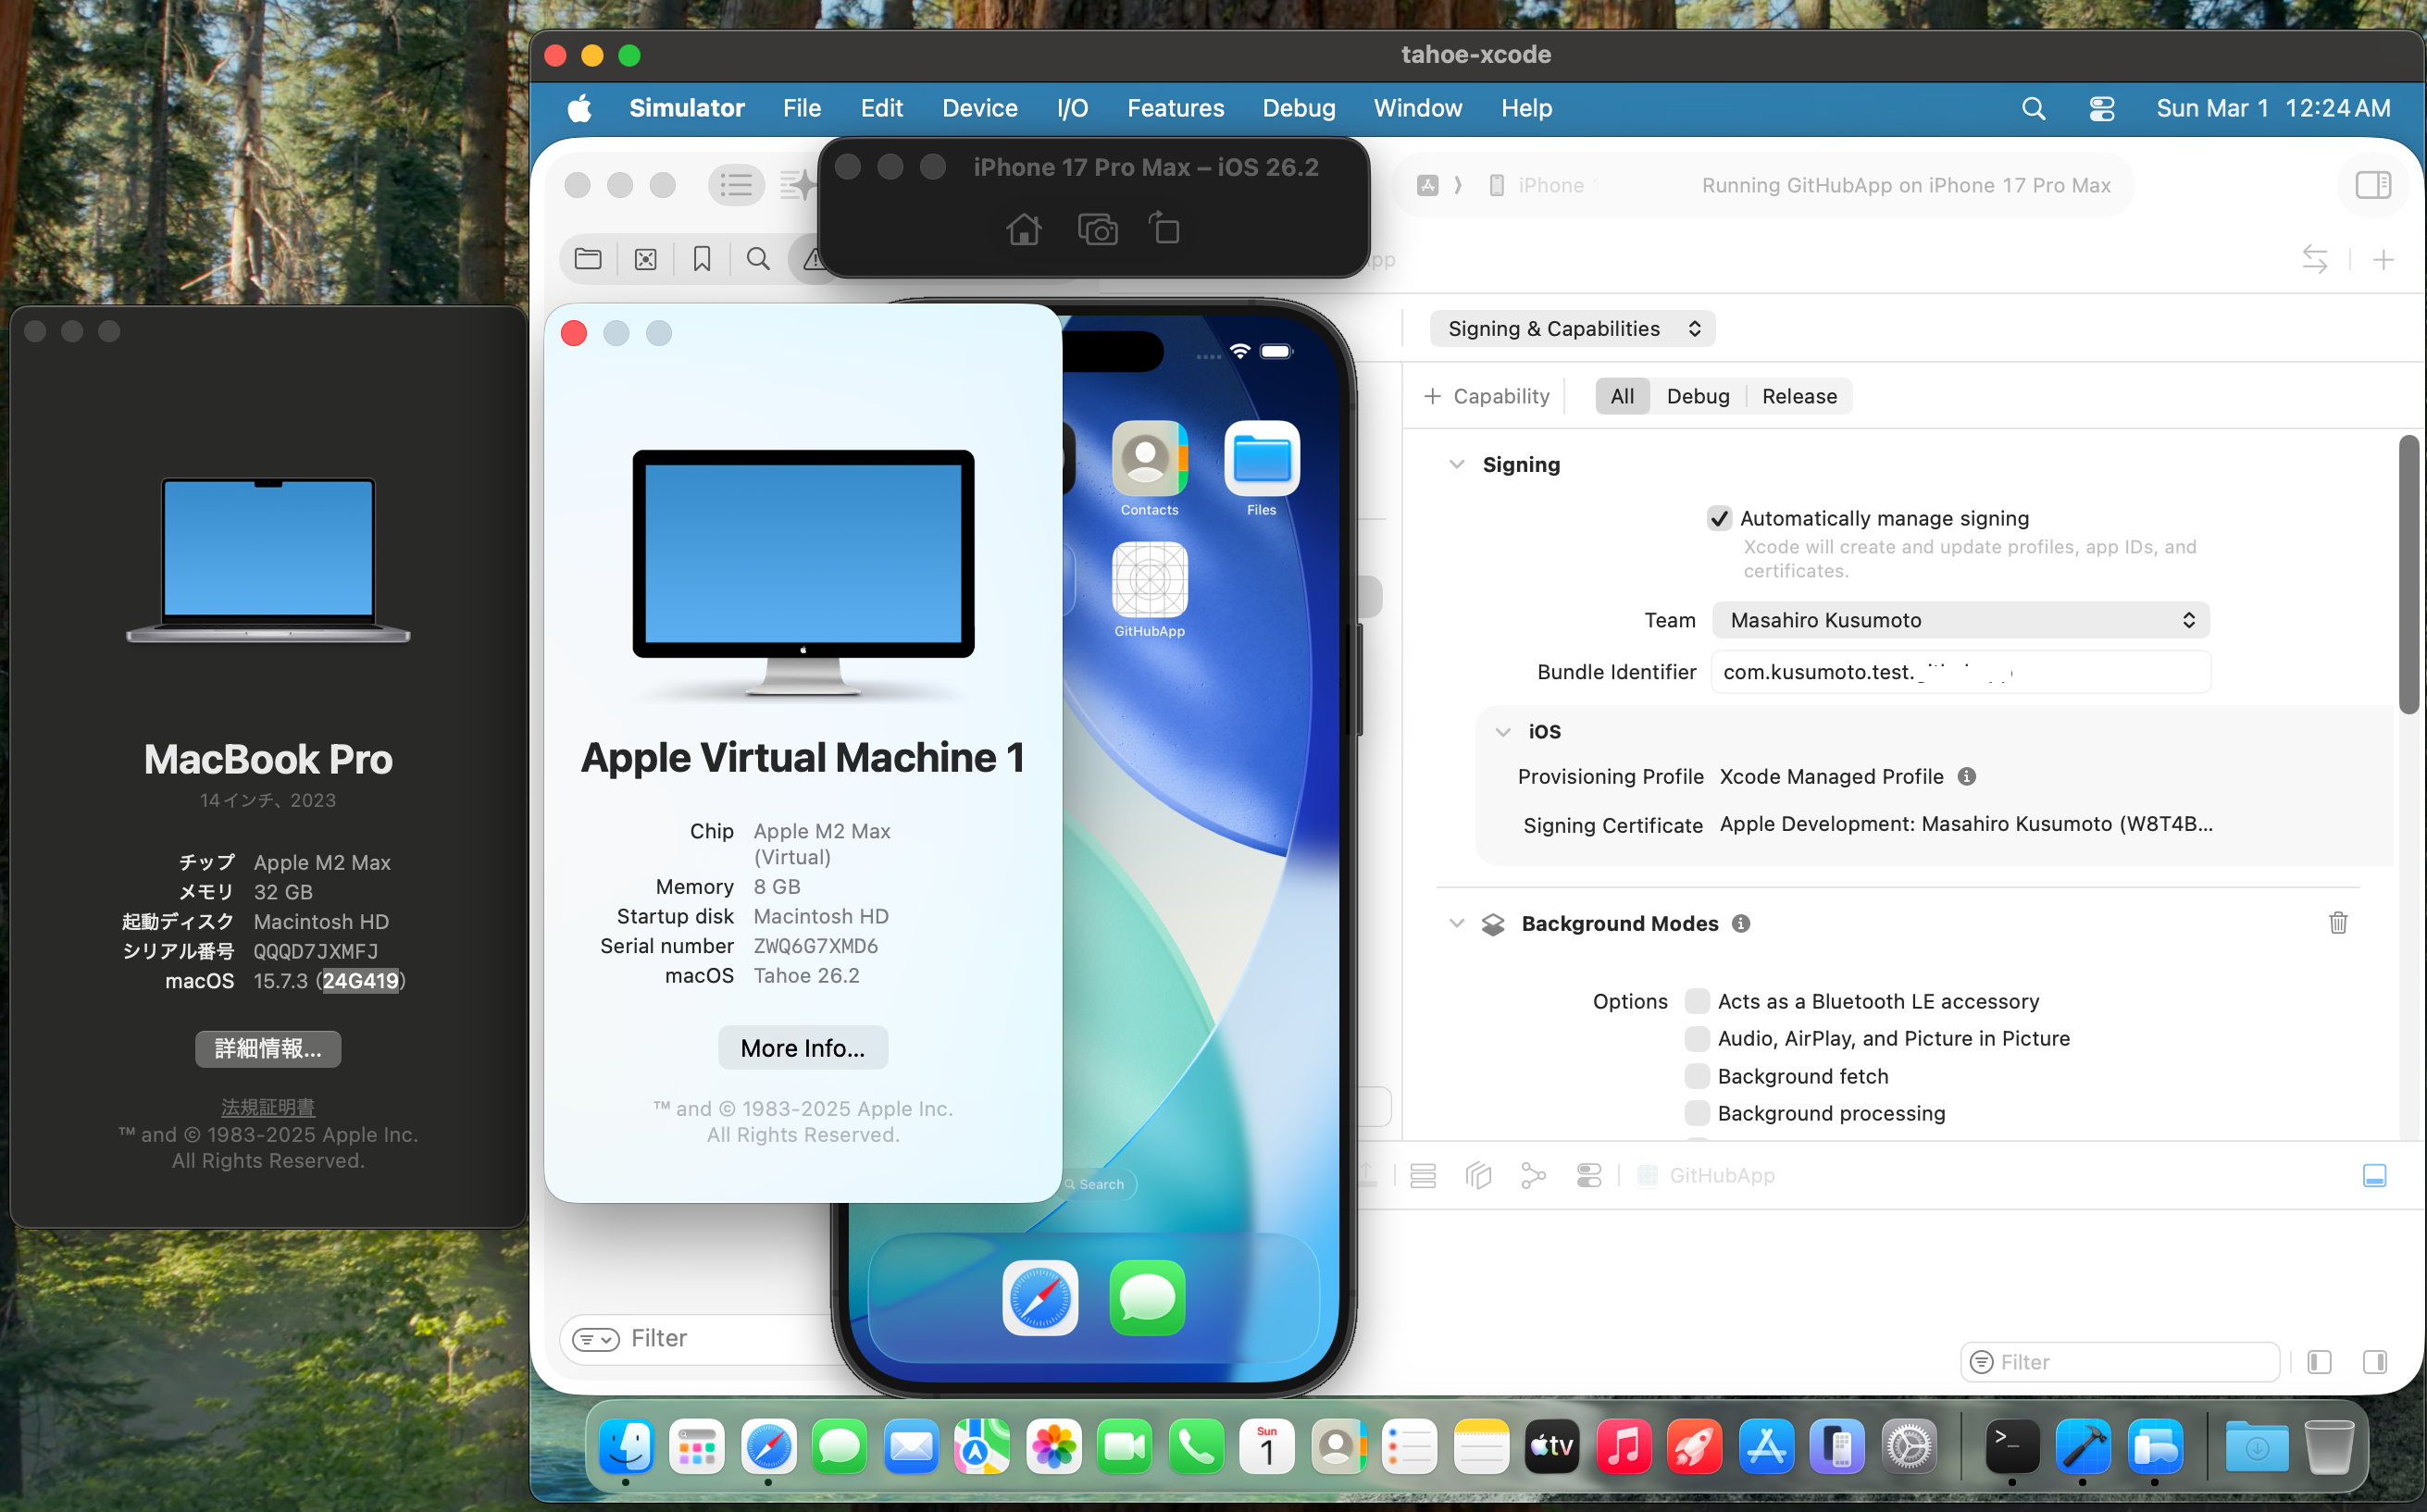Click the 詳細情報... button
2427x1512 pixels.
tap(268, 1049)
